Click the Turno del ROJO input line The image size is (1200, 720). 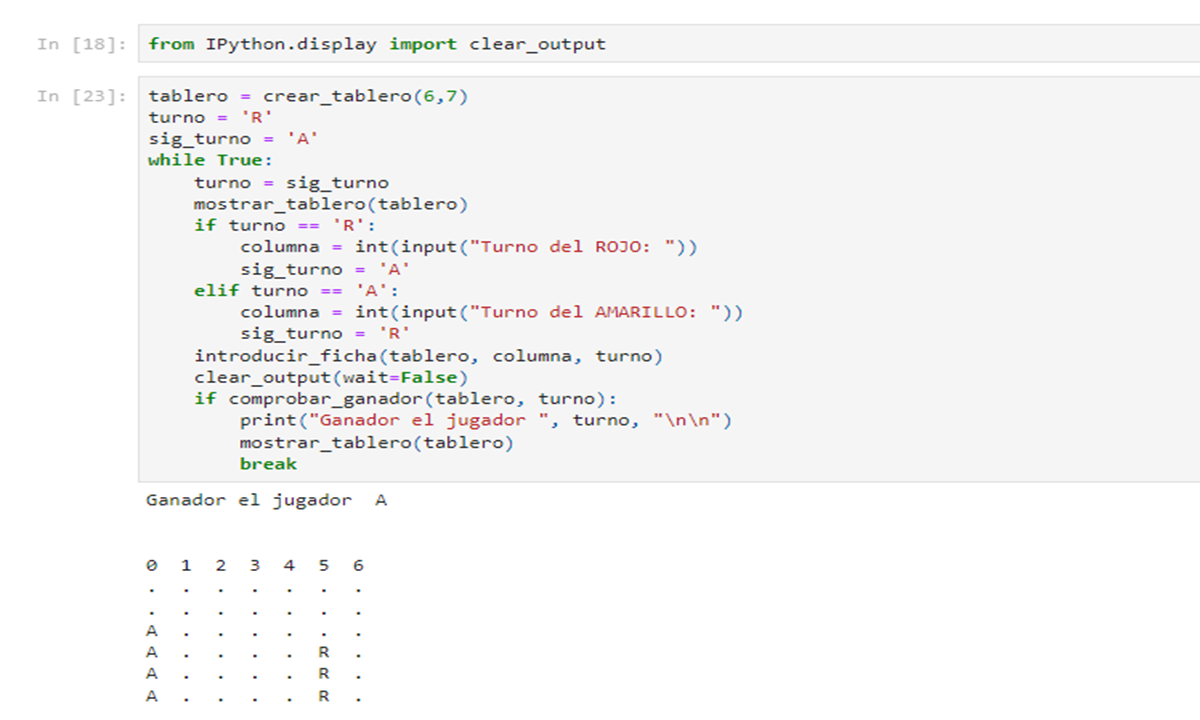(x=468, y=247)
